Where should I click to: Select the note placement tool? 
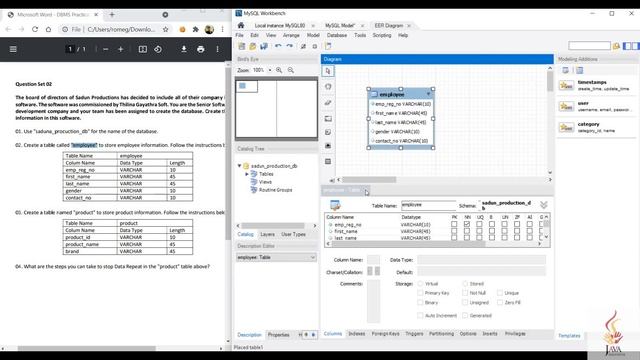[328, 132]
